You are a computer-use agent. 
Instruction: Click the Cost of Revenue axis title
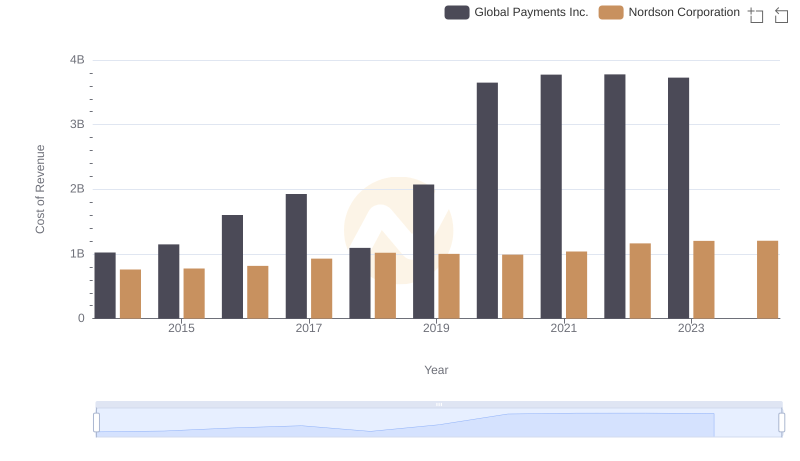40,189
